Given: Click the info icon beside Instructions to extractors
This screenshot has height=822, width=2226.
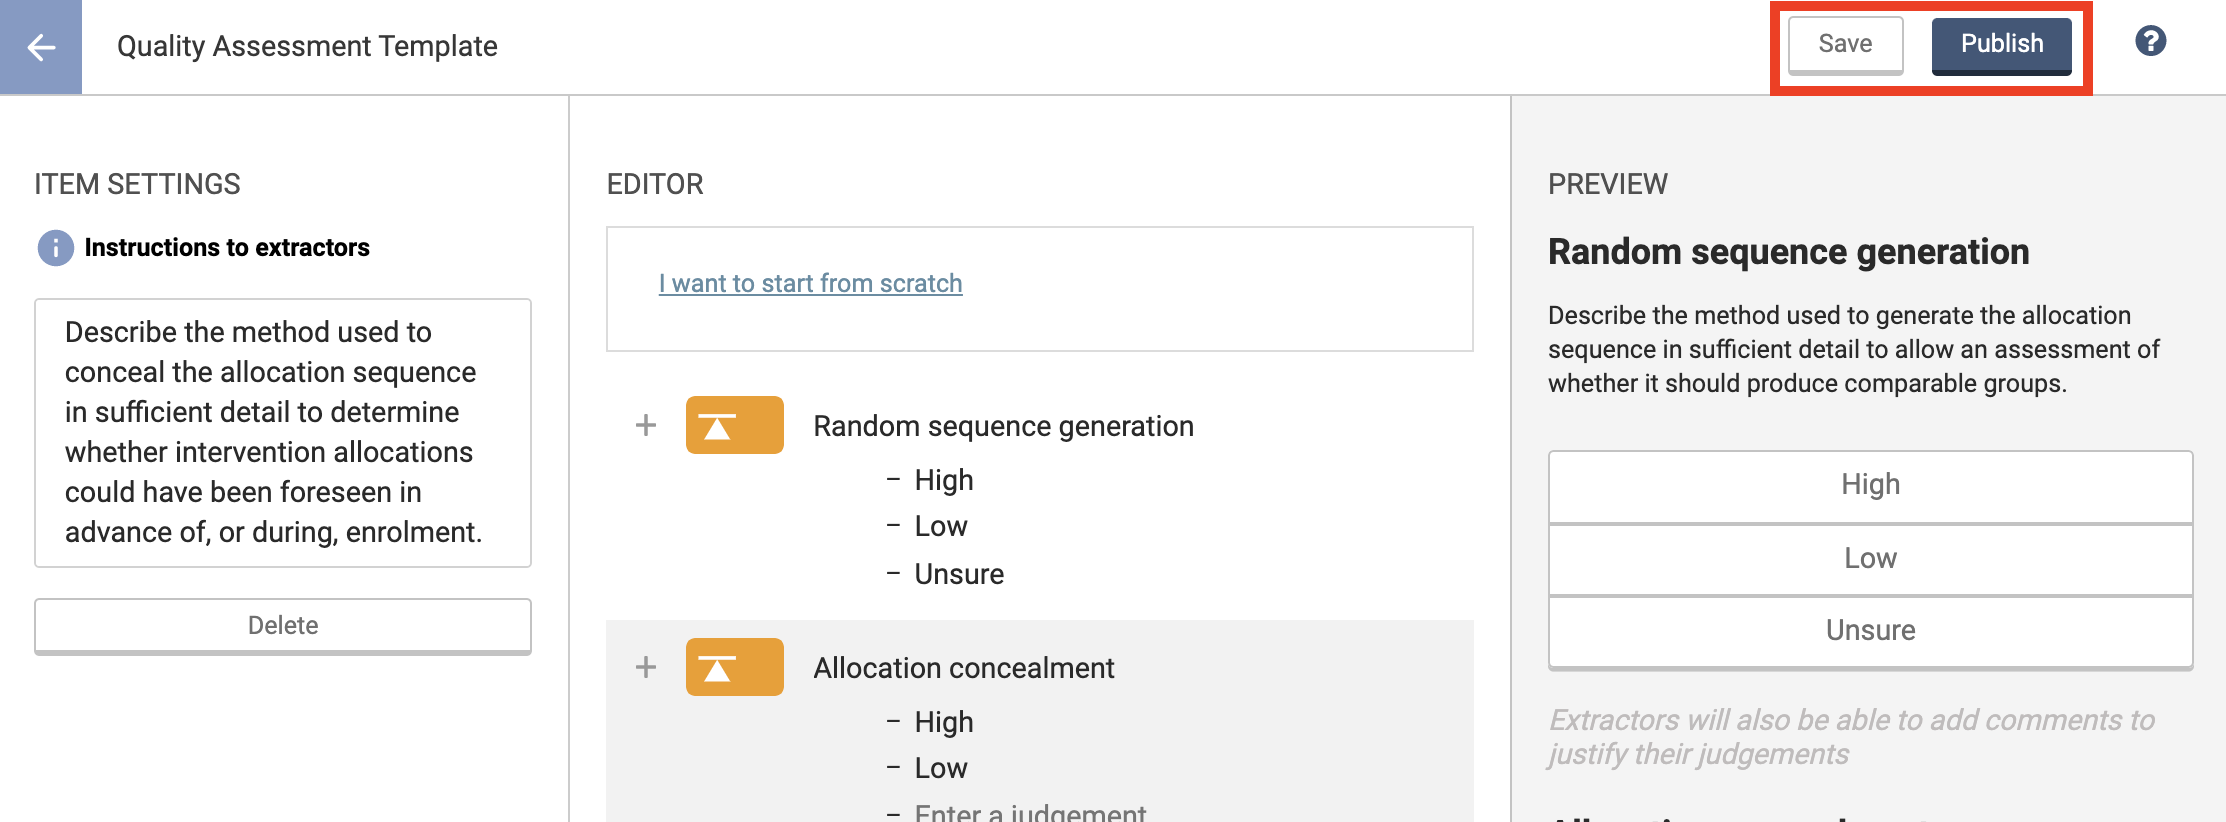Looking at the screenshot, I should (56, 248).
